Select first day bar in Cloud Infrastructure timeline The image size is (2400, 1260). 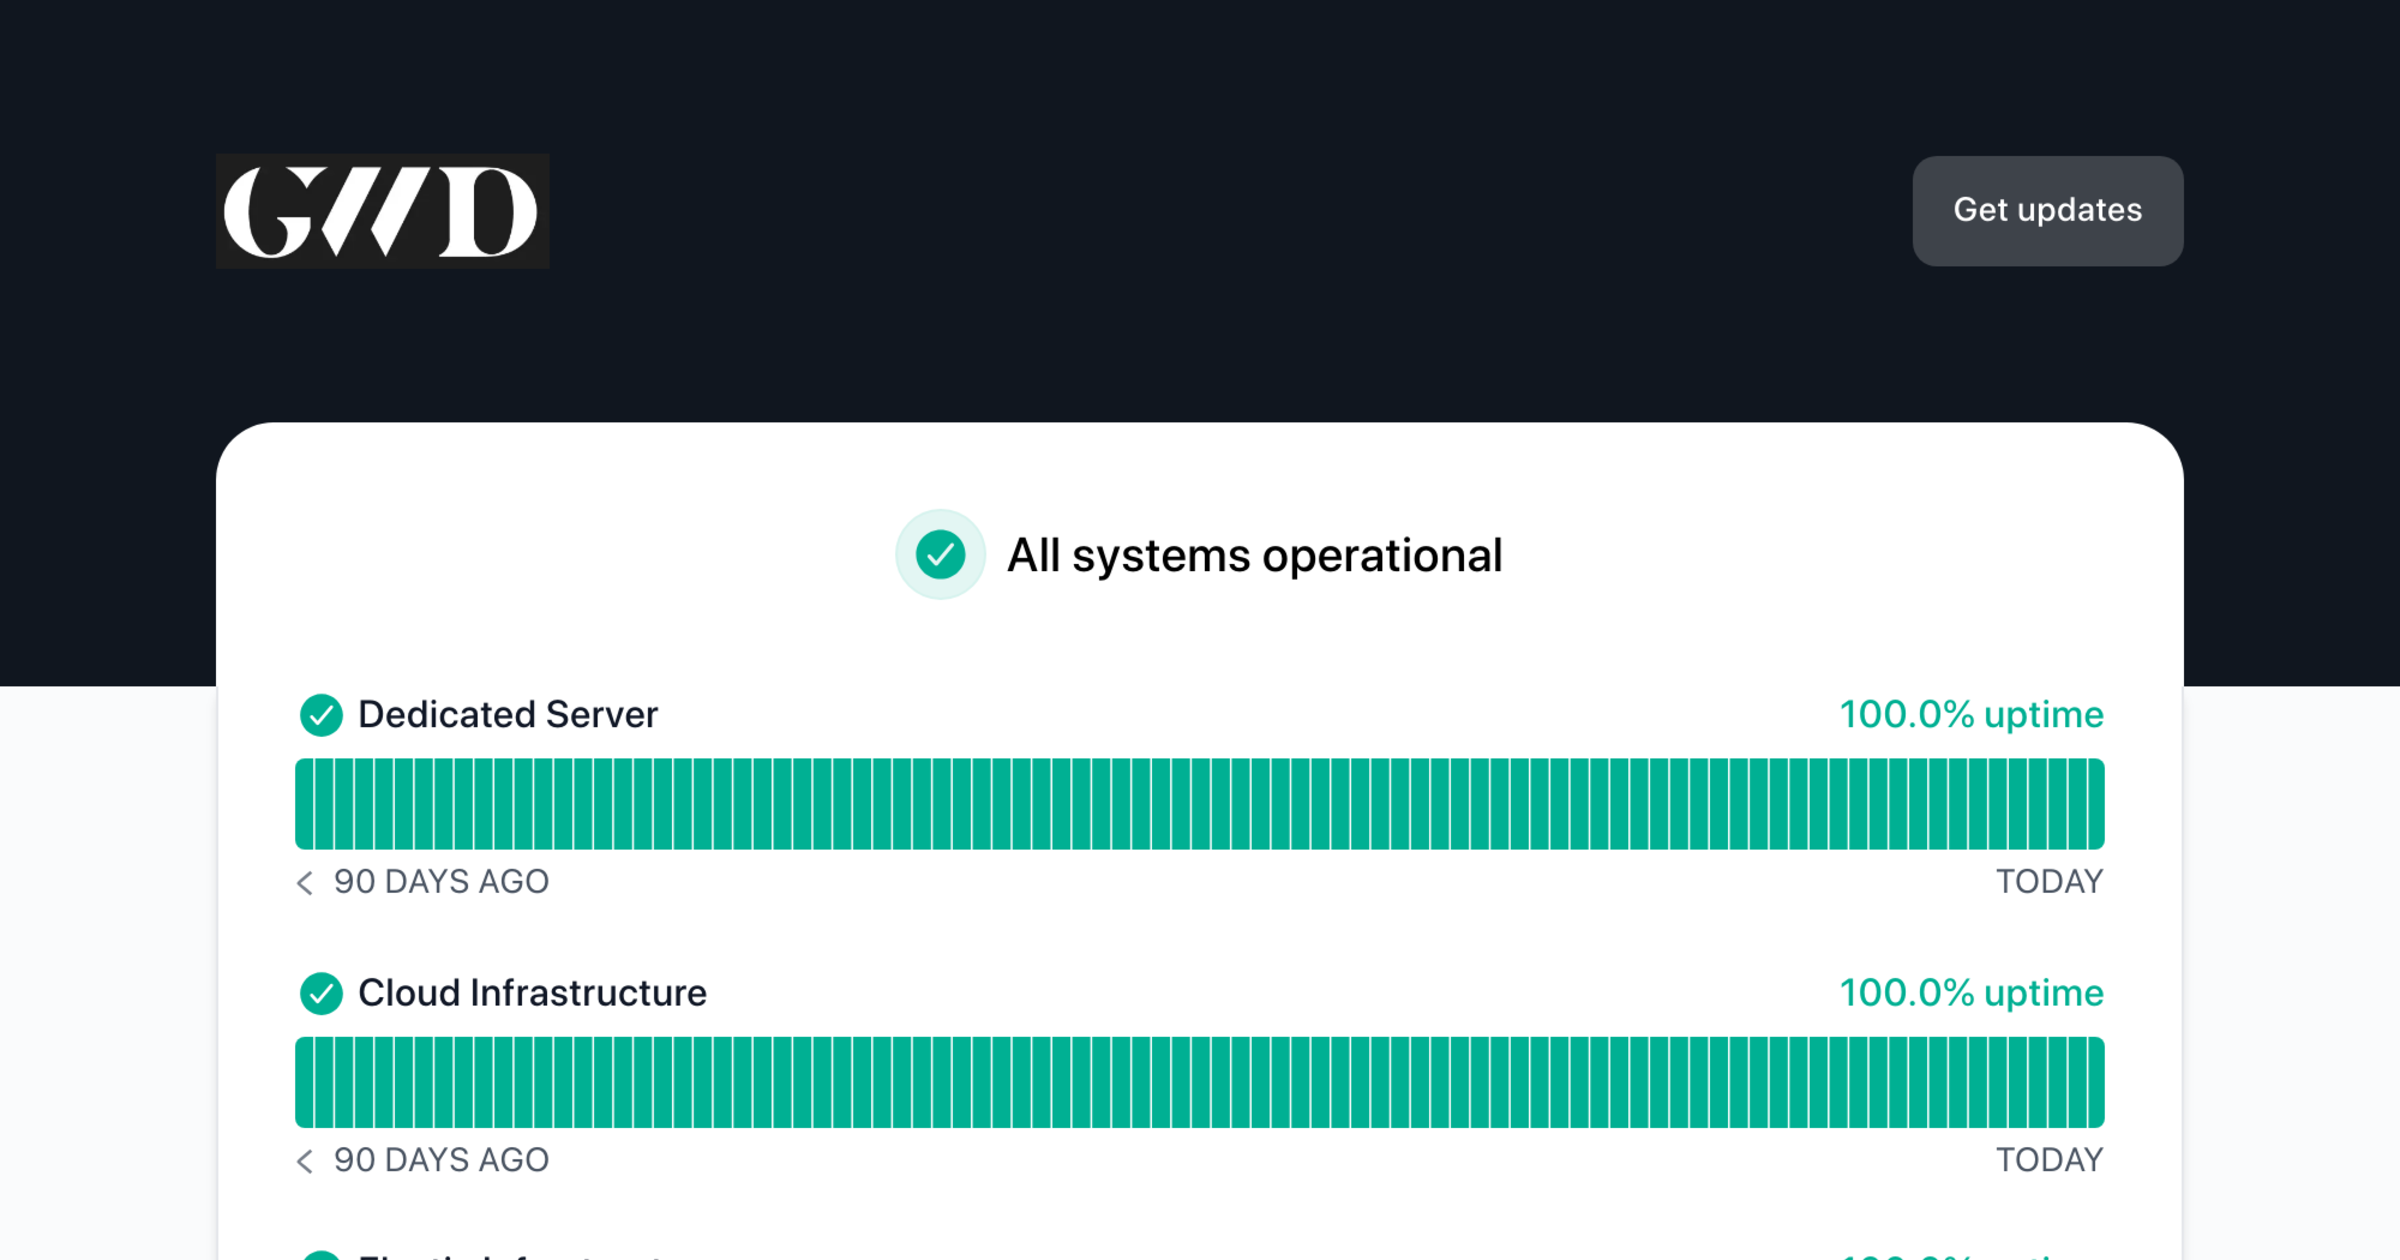coord(304,1082)
